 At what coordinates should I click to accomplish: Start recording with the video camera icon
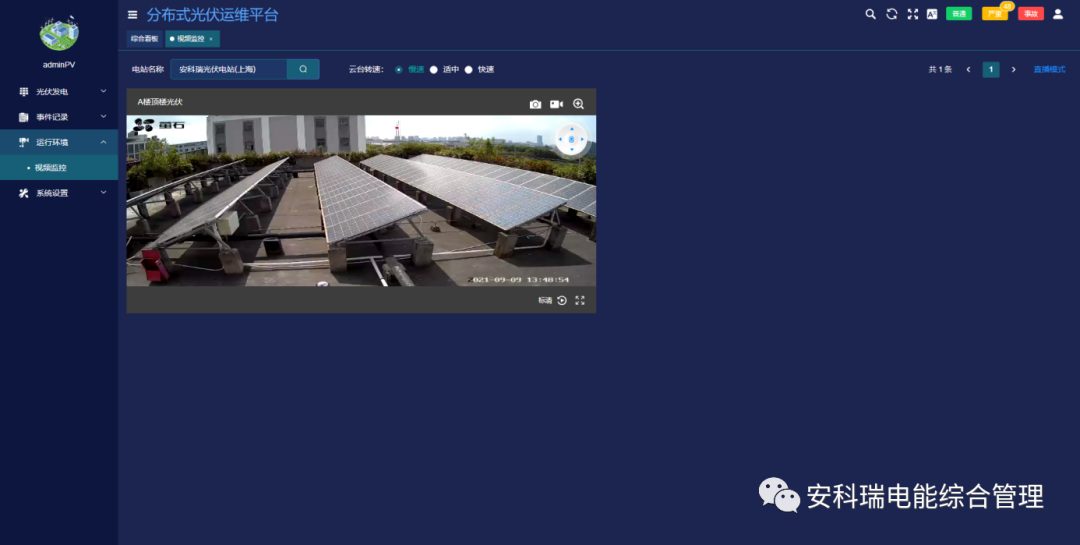(x=557, y=104)
